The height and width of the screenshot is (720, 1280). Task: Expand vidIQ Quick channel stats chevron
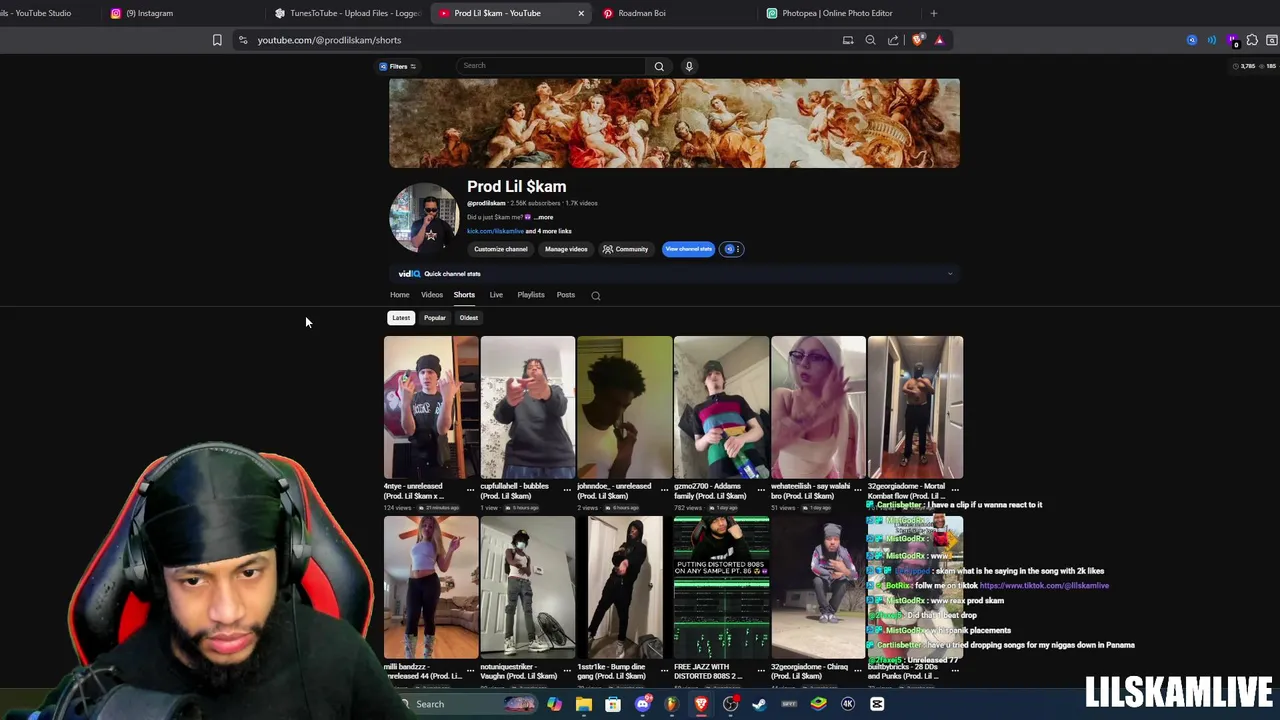(x=950, y=274)
